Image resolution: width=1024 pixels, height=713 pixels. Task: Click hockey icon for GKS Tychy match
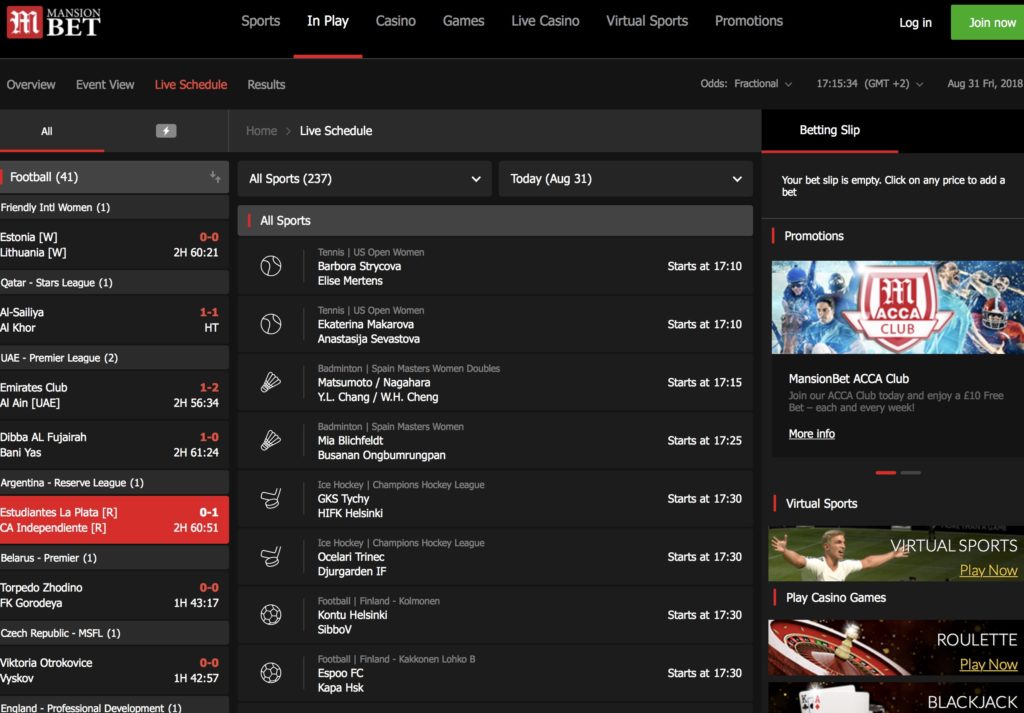[x=271, y=499]
